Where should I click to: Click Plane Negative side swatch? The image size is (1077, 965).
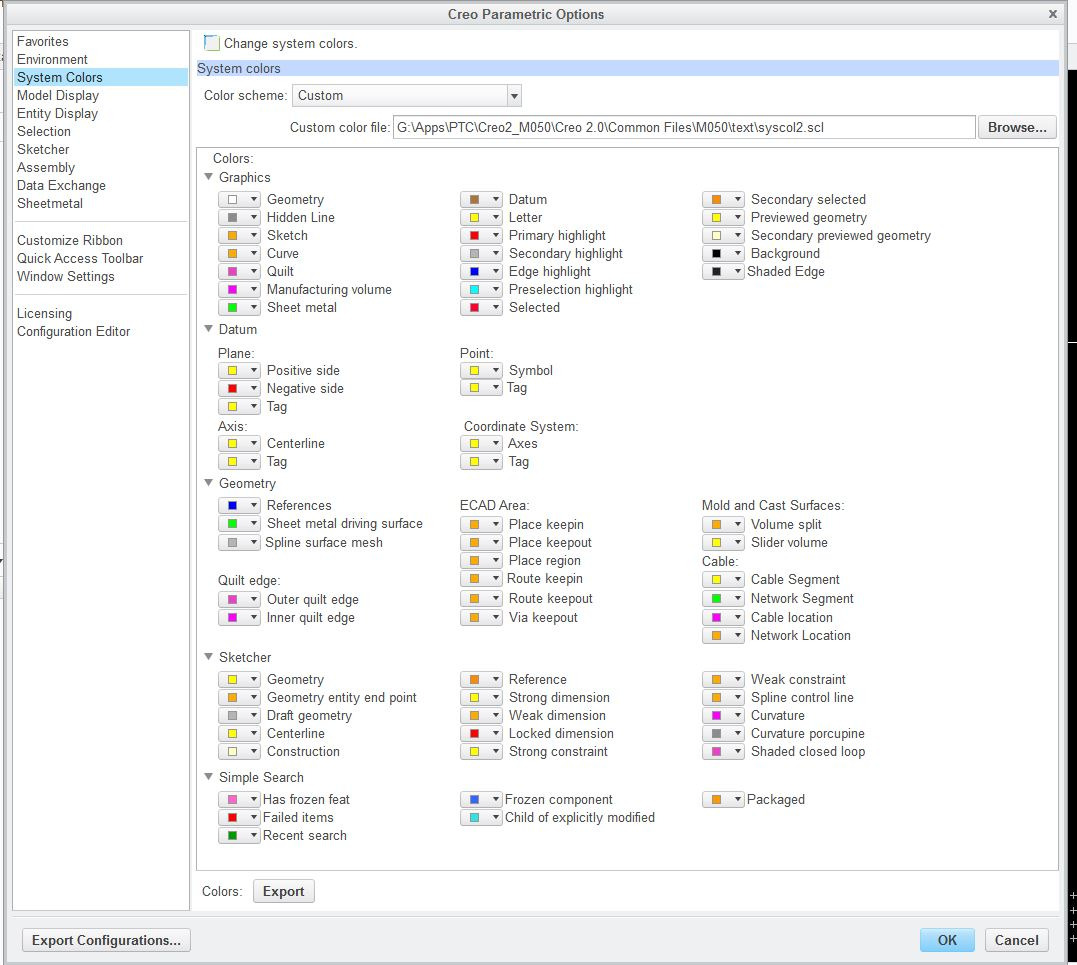(x=233, y=388)
